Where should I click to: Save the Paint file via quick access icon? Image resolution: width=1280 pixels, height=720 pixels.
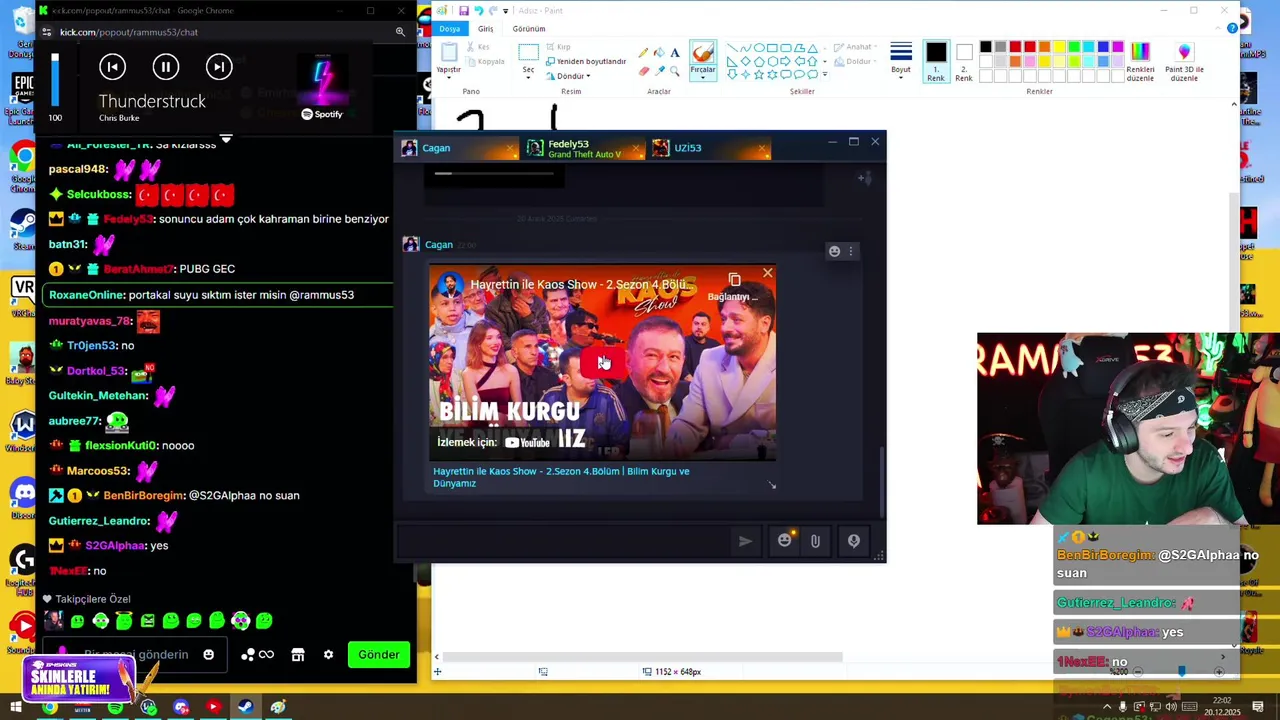[464, 11]
